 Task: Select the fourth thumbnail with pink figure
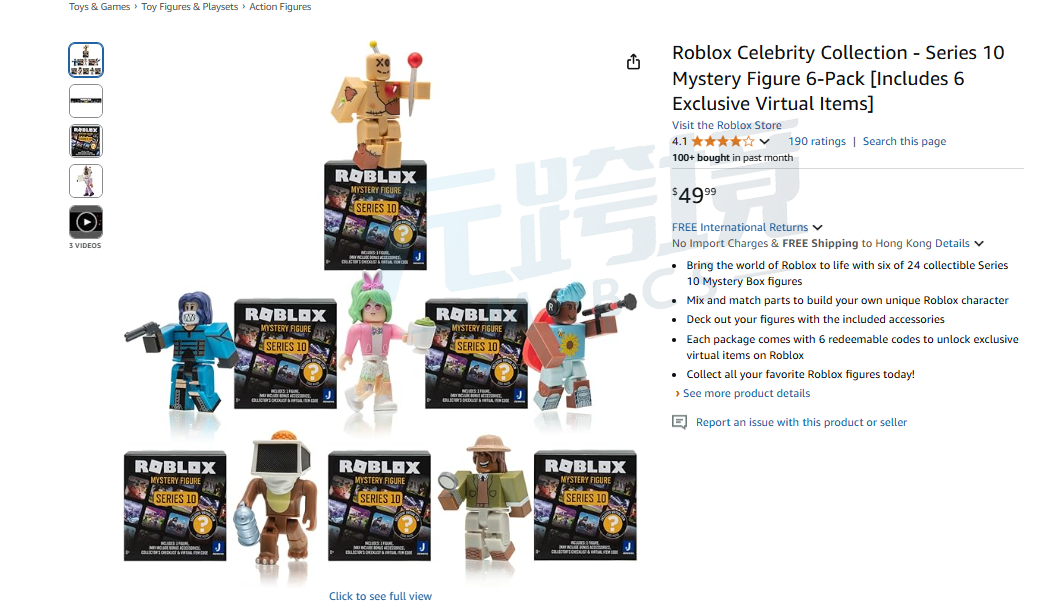[86, 181]
